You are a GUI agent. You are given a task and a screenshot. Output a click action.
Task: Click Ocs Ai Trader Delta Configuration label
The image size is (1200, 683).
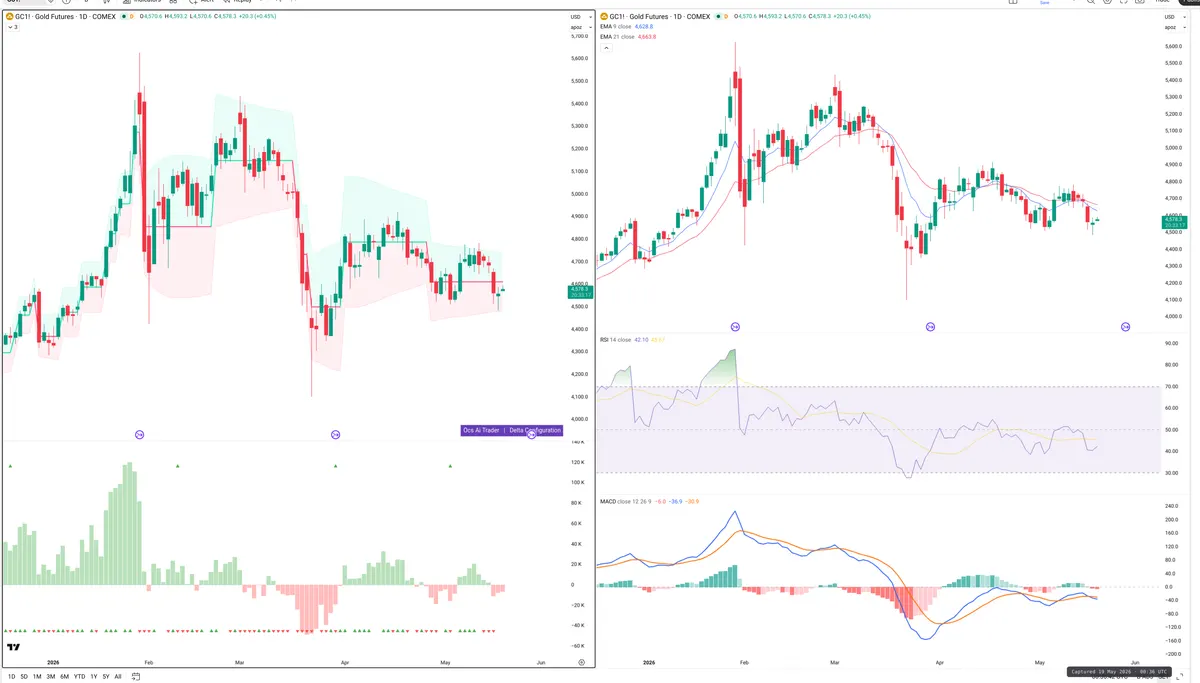(511, 430)
